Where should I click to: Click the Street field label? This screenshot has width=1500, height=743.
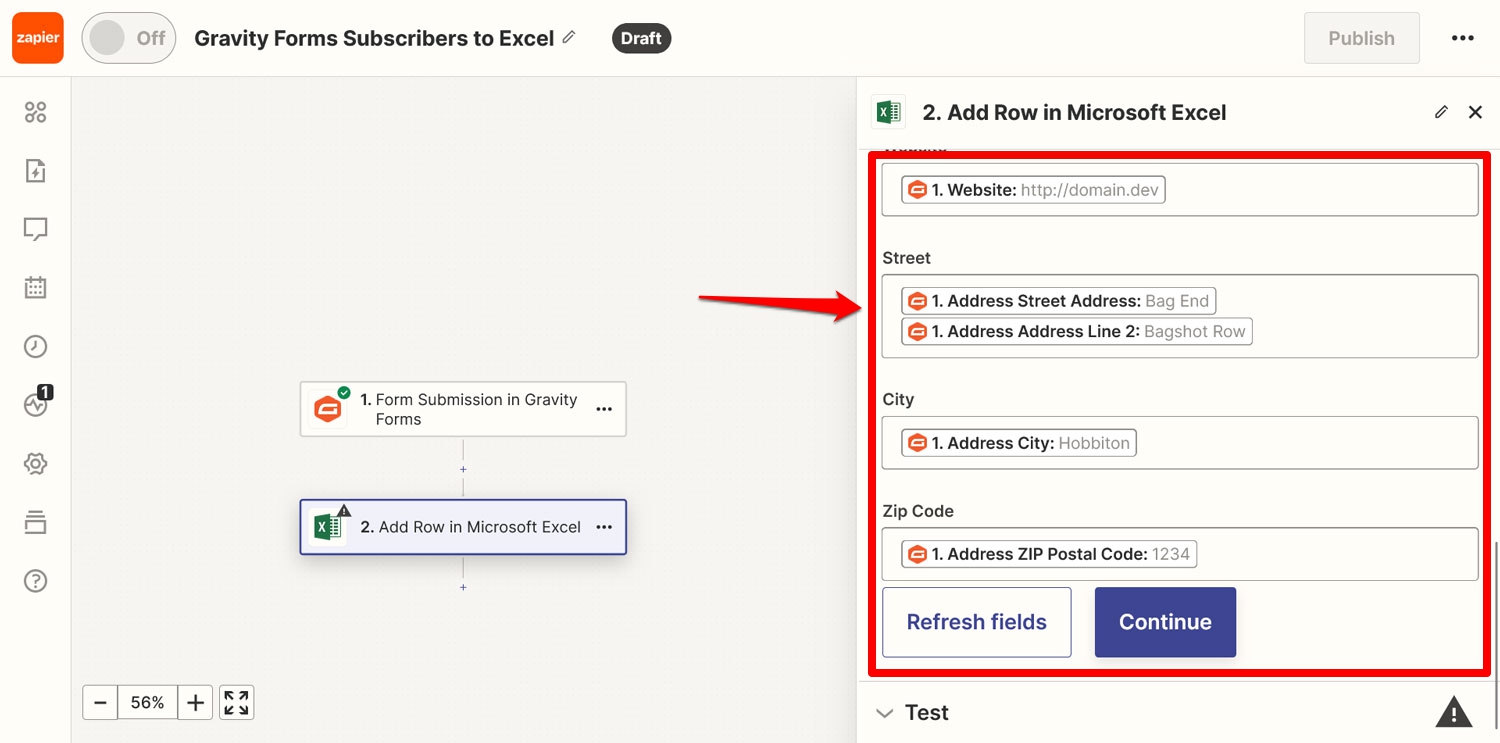click(906, 258)
